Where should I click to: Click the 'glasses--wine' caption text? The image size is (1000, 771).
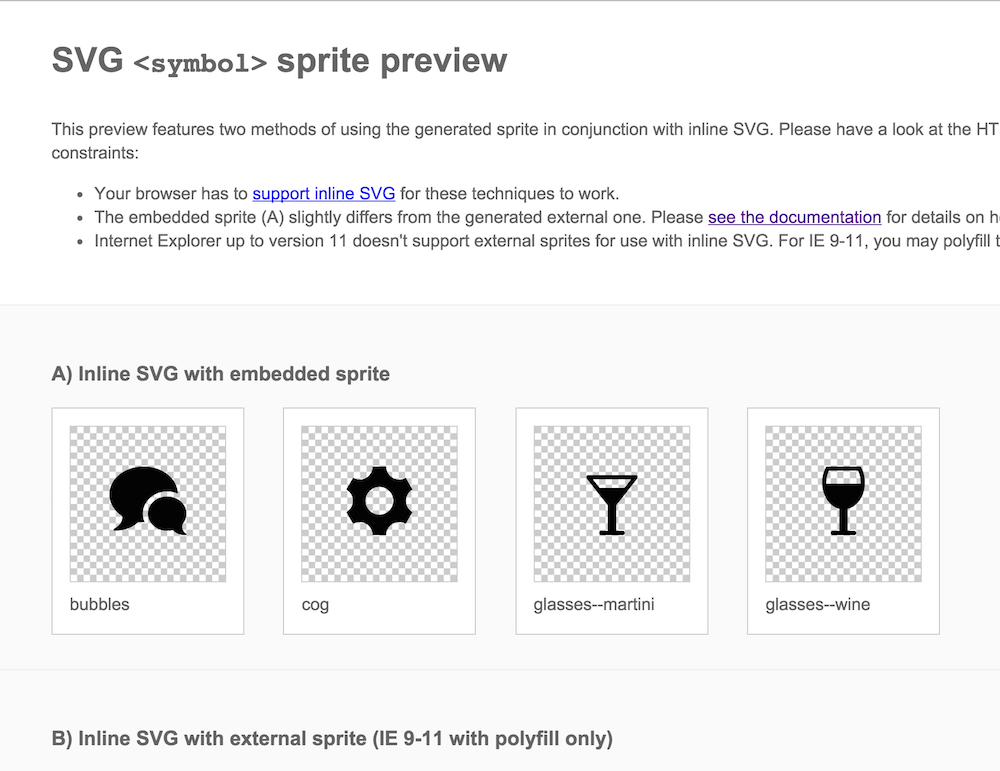818,604
